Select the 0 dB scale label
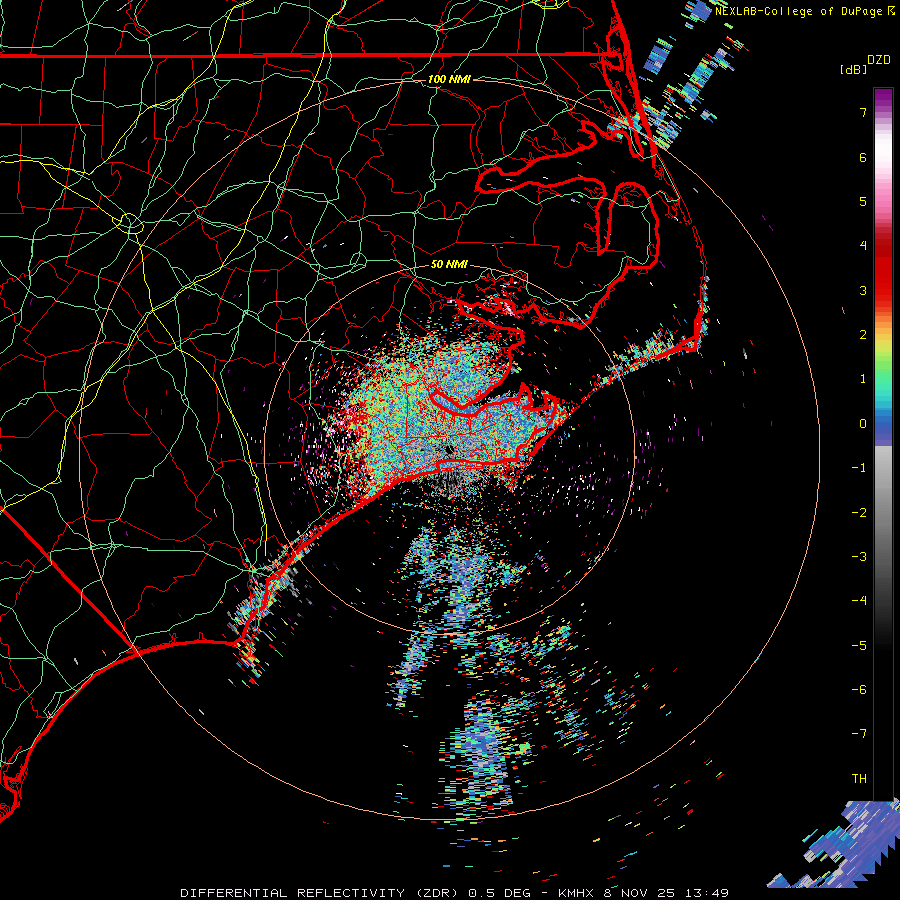The image size is (900, 900). pyautogui.click(x=863, y=424)
